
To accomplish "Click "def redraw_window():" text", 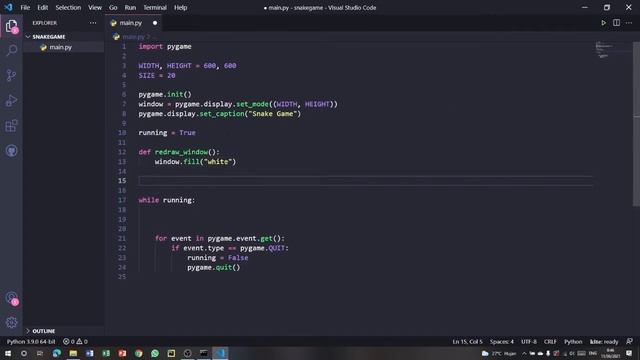I will click(179, 152).
